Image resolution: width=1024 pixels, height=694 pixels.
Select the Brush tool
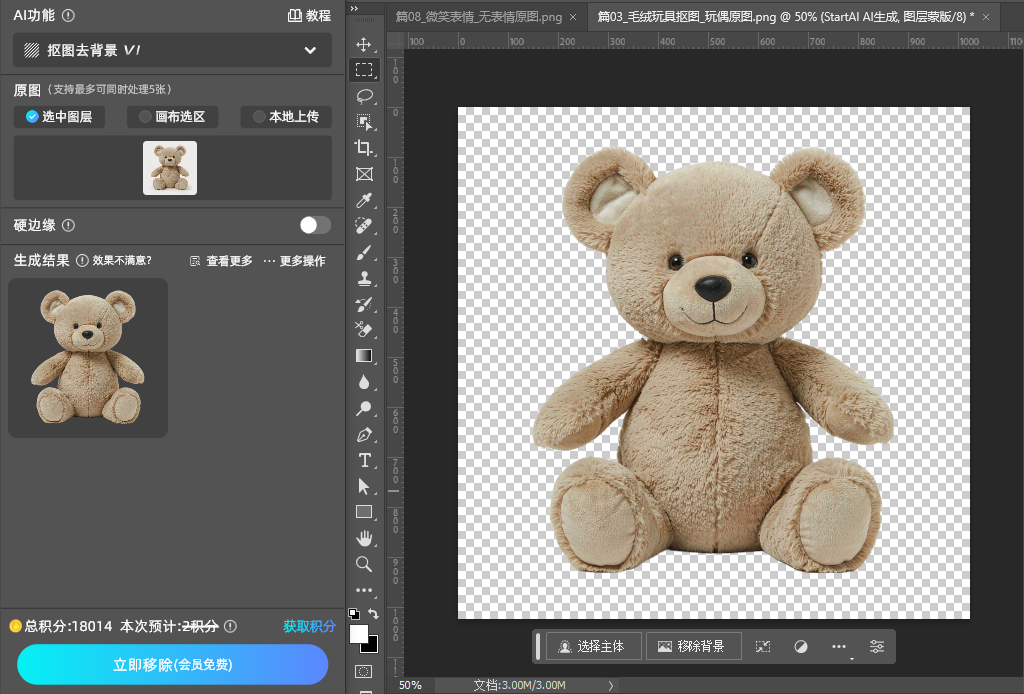[x=364, y=253]
